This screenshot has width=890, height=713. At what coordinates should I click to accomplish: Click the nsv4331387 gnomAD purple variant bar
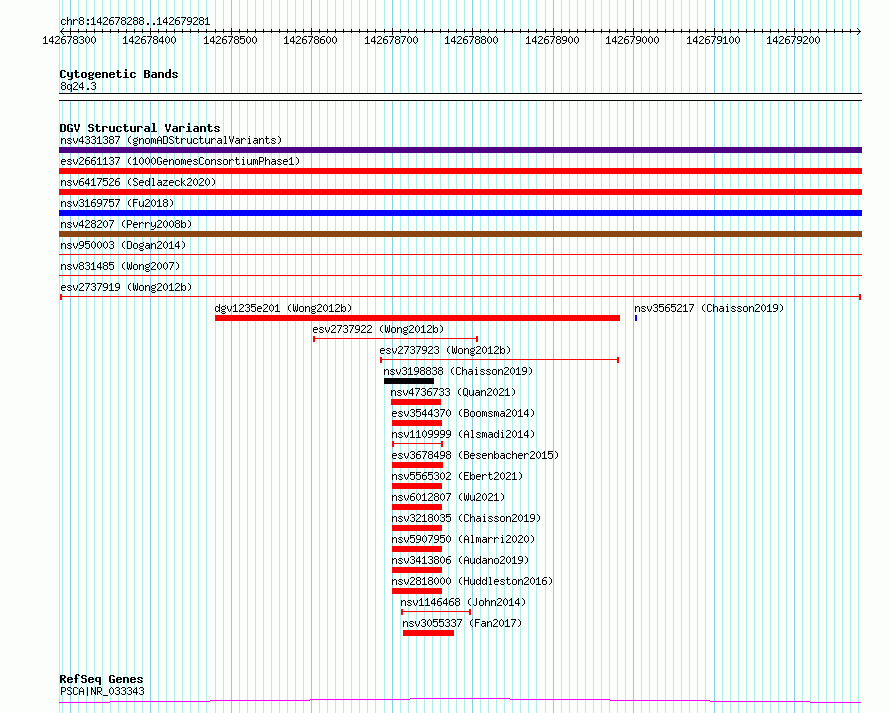click(x=460, y=150)
